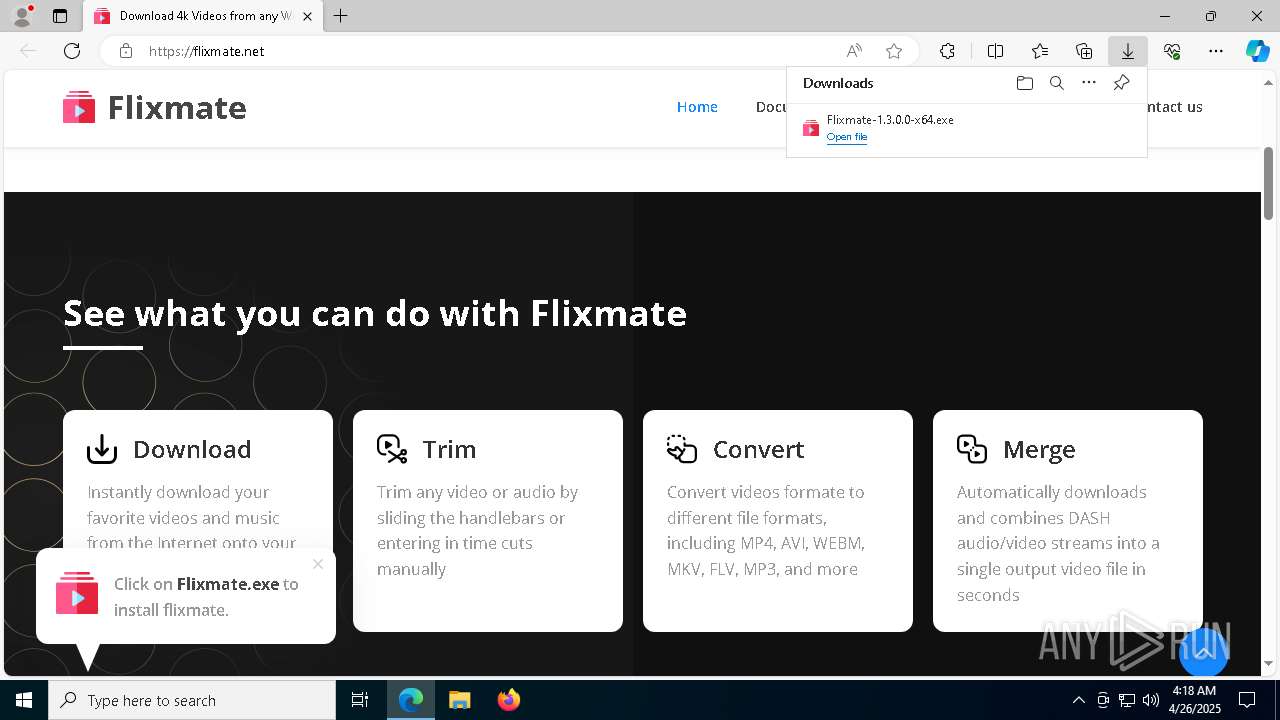This screenshot has width=1280, height=720.
Task: Open Edge Settings and more menu
Action: [1216, 51]
